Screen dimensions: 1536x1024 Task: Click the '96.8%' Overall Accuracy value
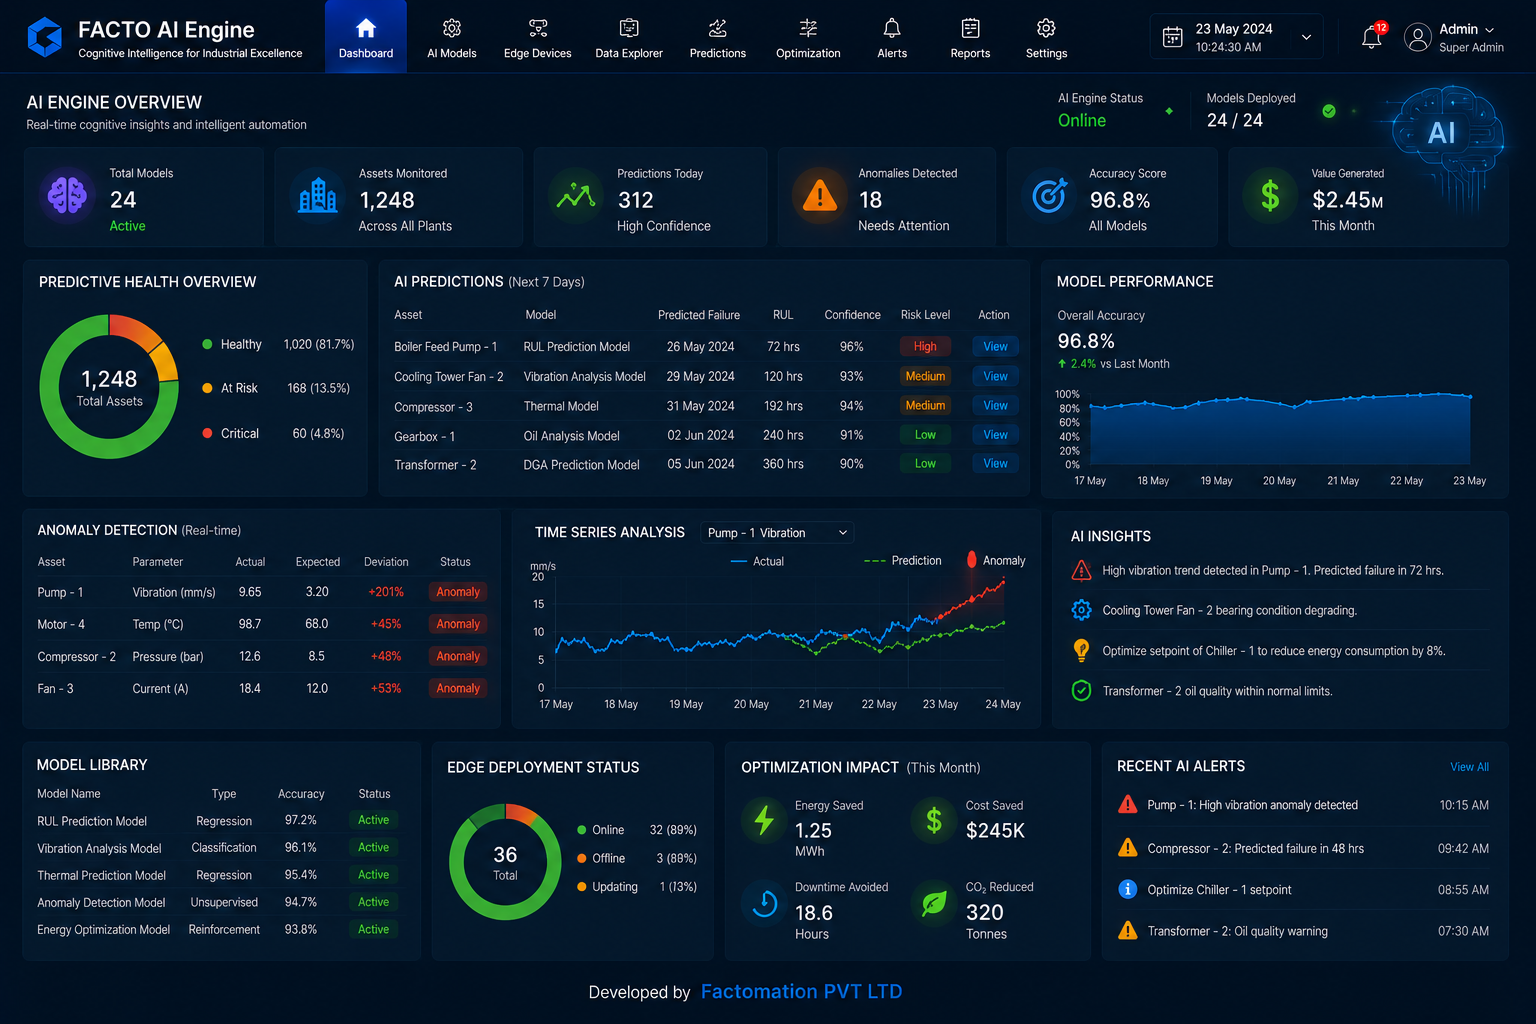[1086, 341]
